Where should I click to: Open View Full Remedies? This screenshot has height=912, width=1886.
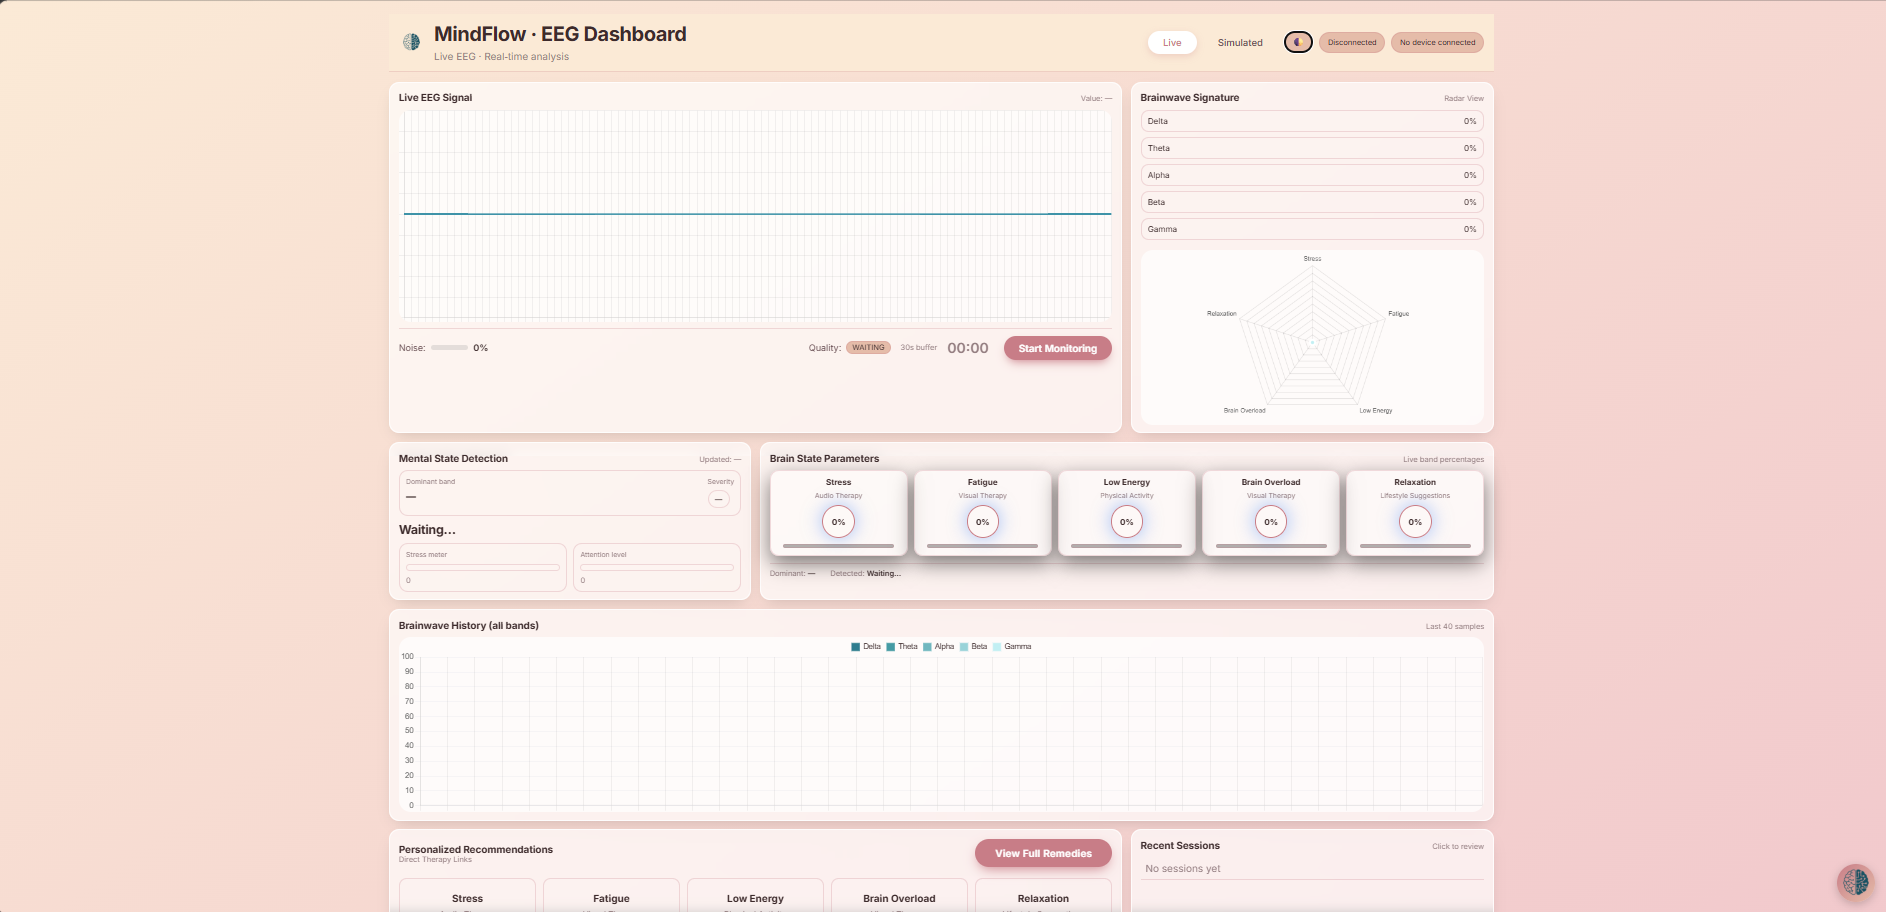pyautogui.click(x=1043, y=853)
